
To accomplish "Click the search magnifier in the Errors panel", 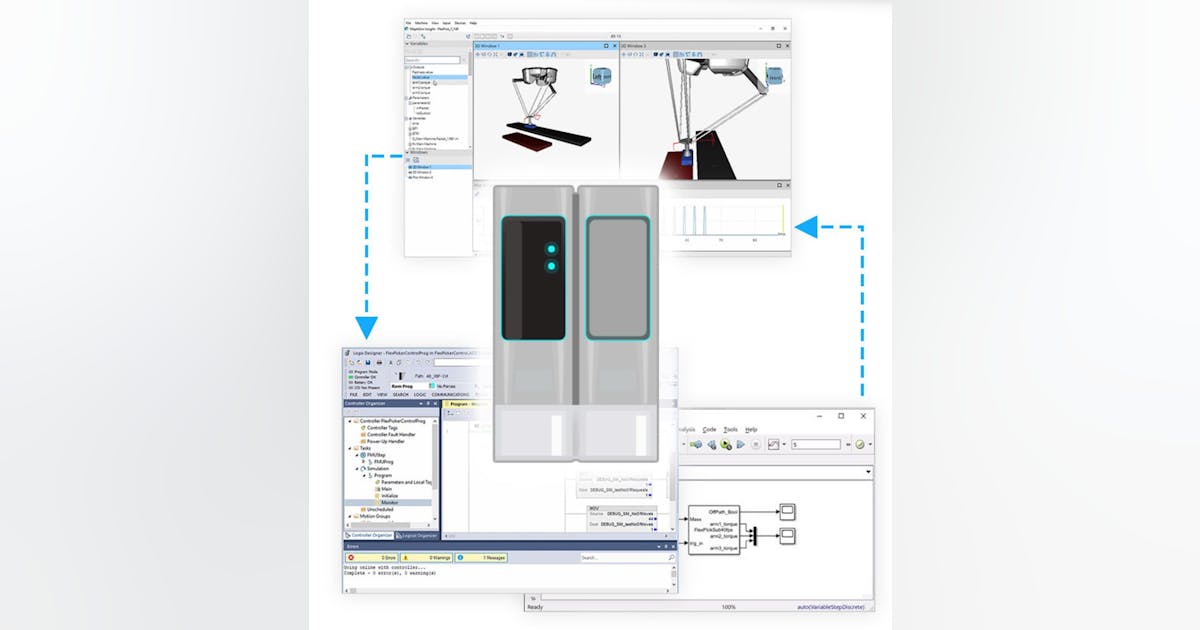I will 670,557.
